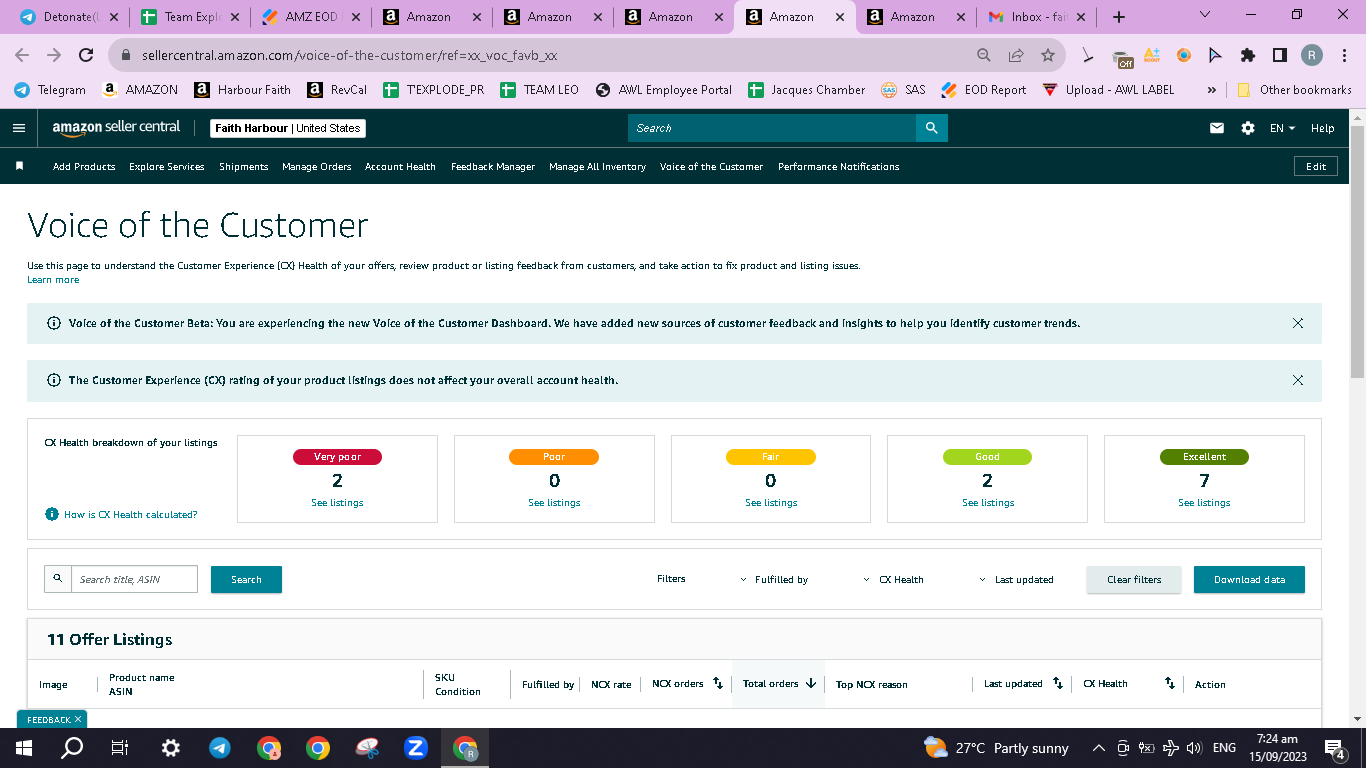The width and height of the screenshot is (1366, 768).
Task: Follow the Learn more link
Action: pyautogui.click(x=53, y=280)
